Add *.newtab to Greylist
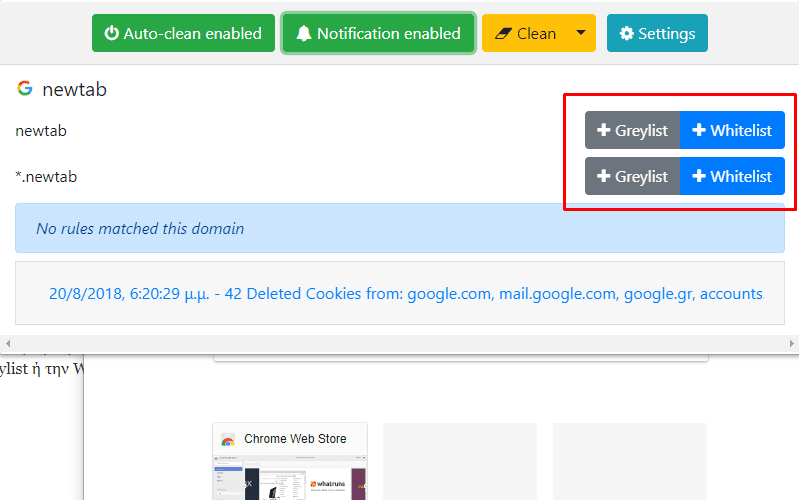Screen dimensions: 799x500 (632, 176)
